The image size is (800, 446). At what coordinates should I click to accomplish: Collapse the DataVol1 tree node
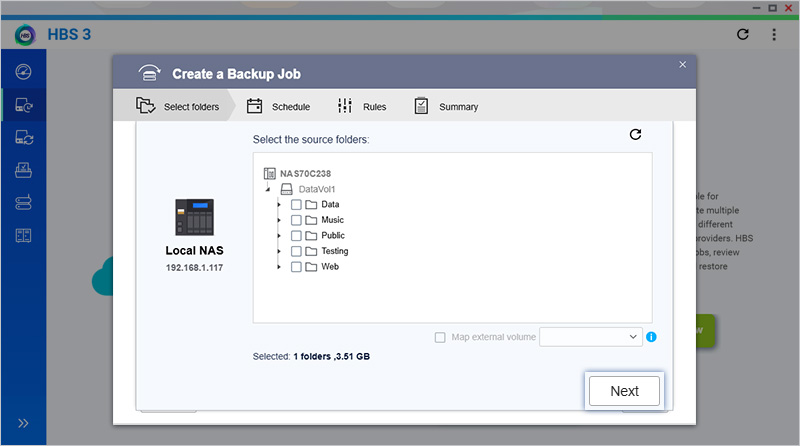pos(268,189)
